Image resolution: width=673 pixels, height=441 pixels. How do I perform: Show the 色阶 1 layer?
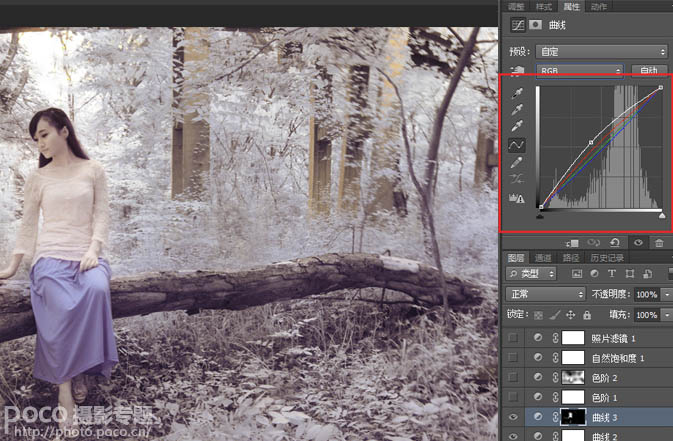tap(513, 397)
